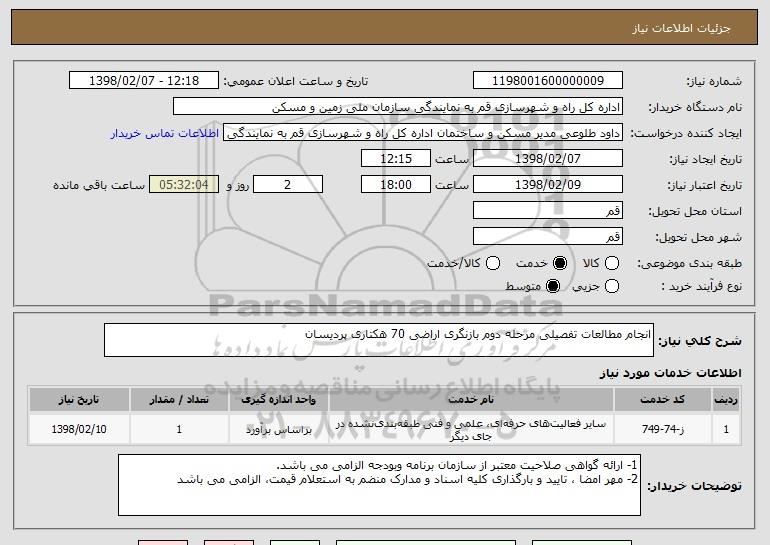Image resolution: width=770 pixels, height=545 pixels.
Task: Select the متوسط purchase type radio
Action: pos(553,286)
